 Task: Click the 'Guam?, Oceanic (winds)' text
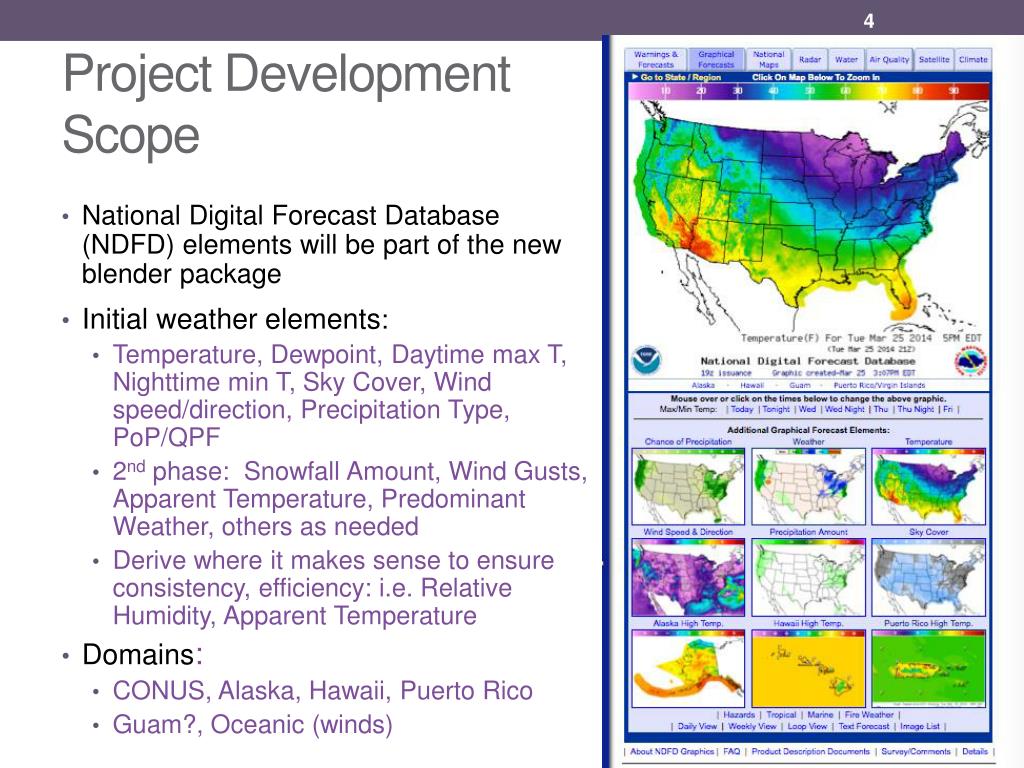coord(253,724)
